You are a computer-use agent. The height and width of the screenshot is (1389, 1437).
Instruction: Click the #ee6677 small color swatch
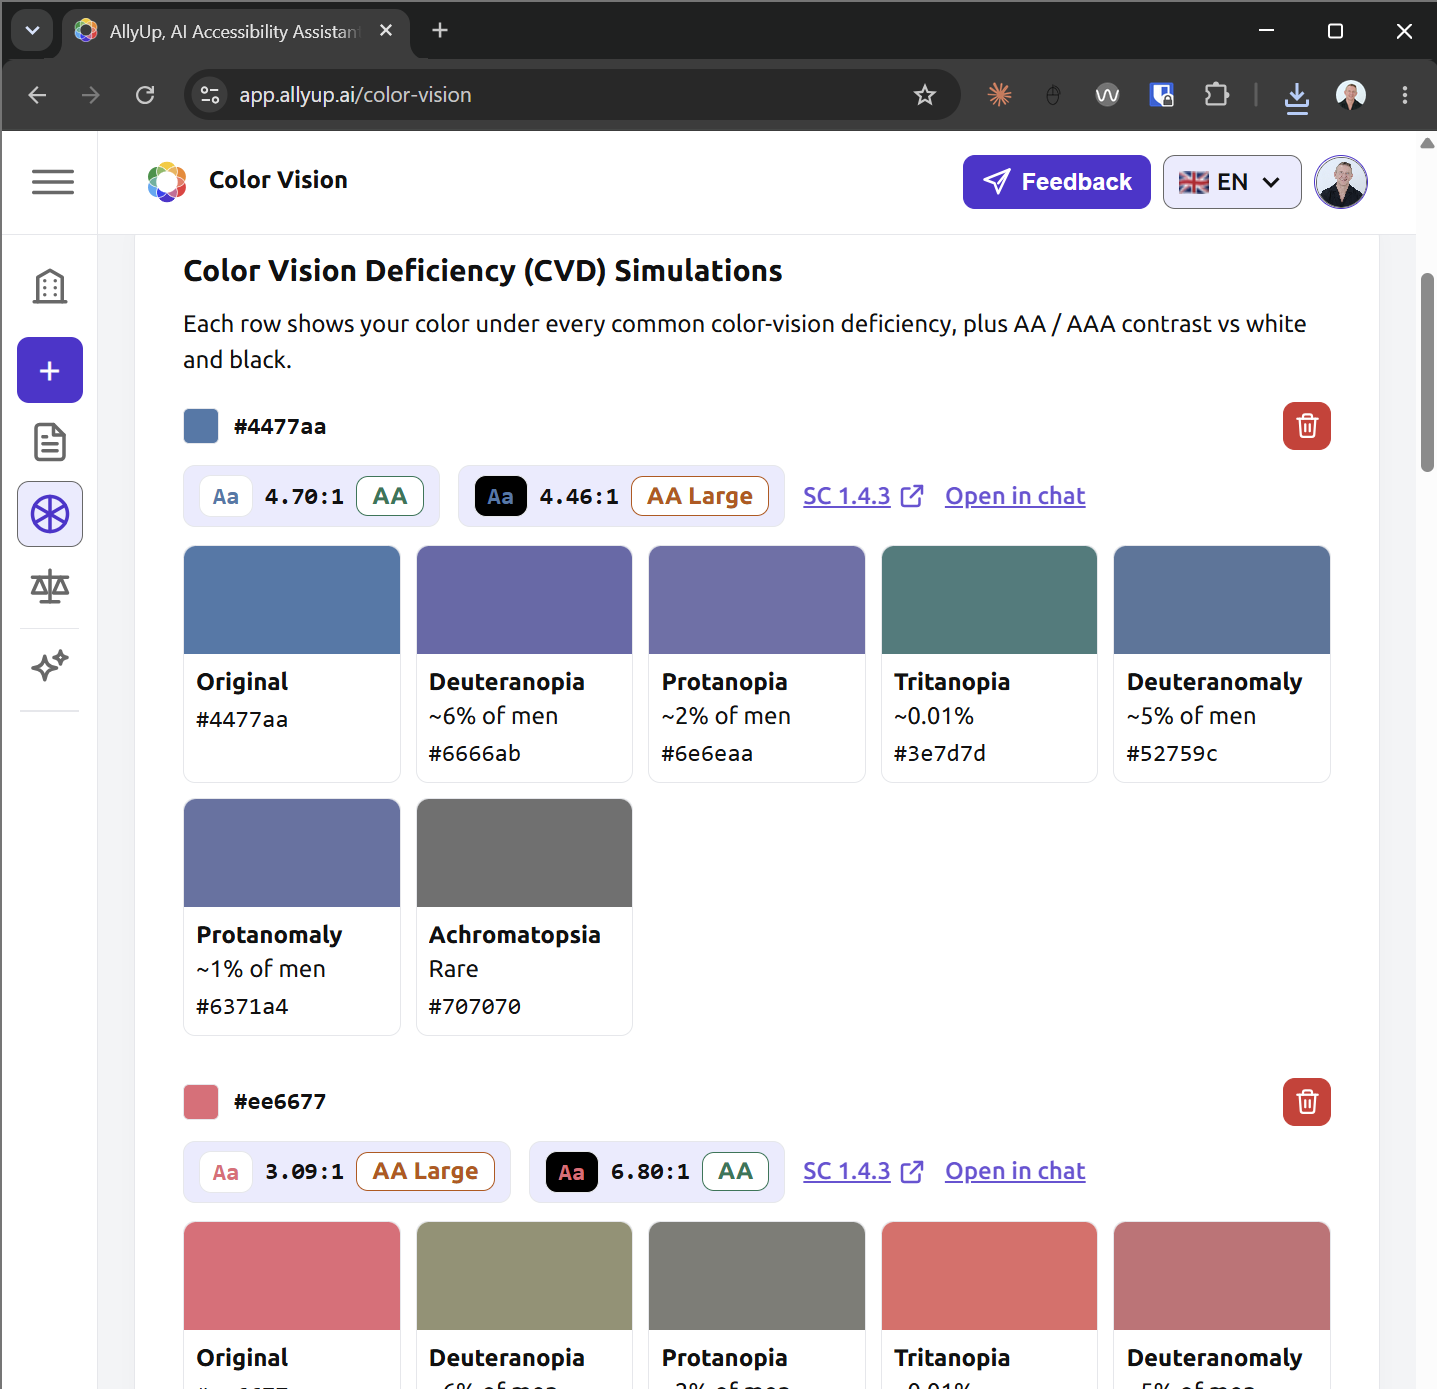point(201,1102)
